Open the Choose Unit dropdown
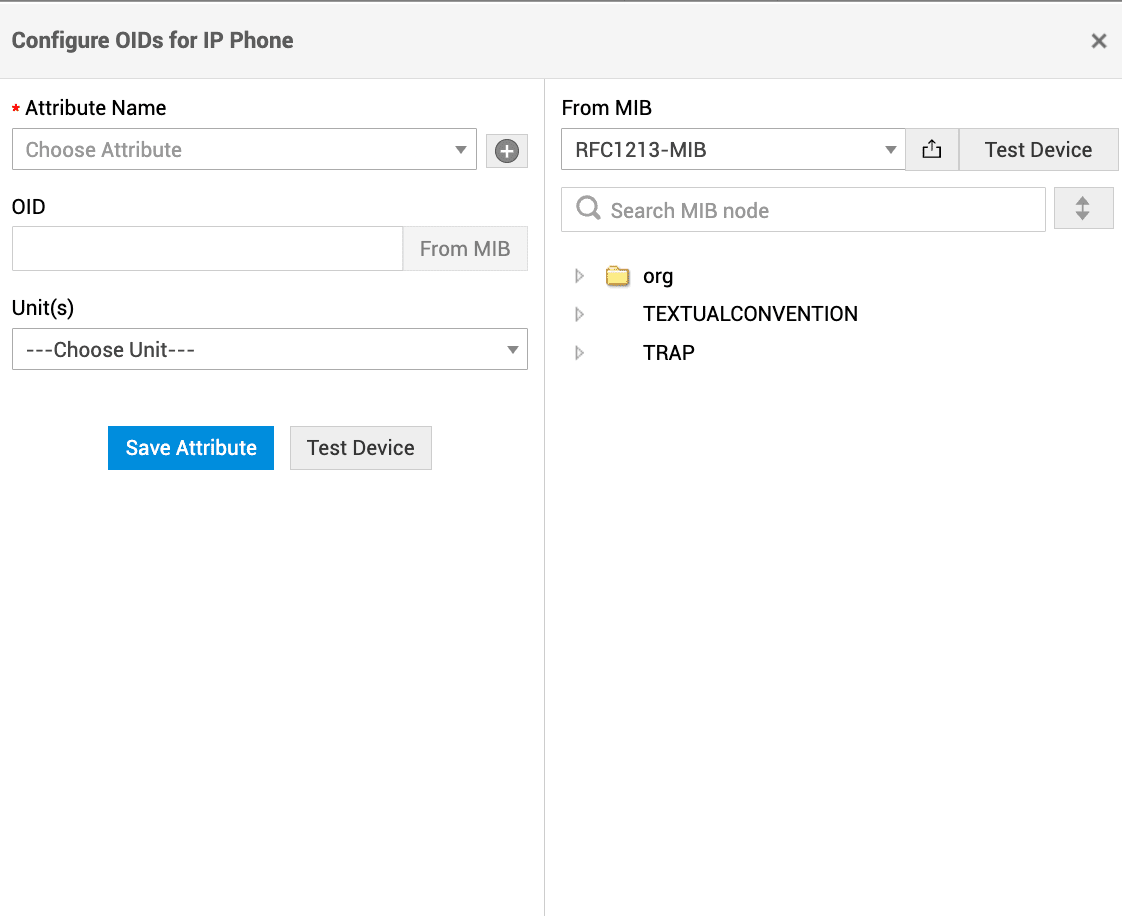Image resolution: width=1122 pixels, height=916 pixels. [269, 350]
